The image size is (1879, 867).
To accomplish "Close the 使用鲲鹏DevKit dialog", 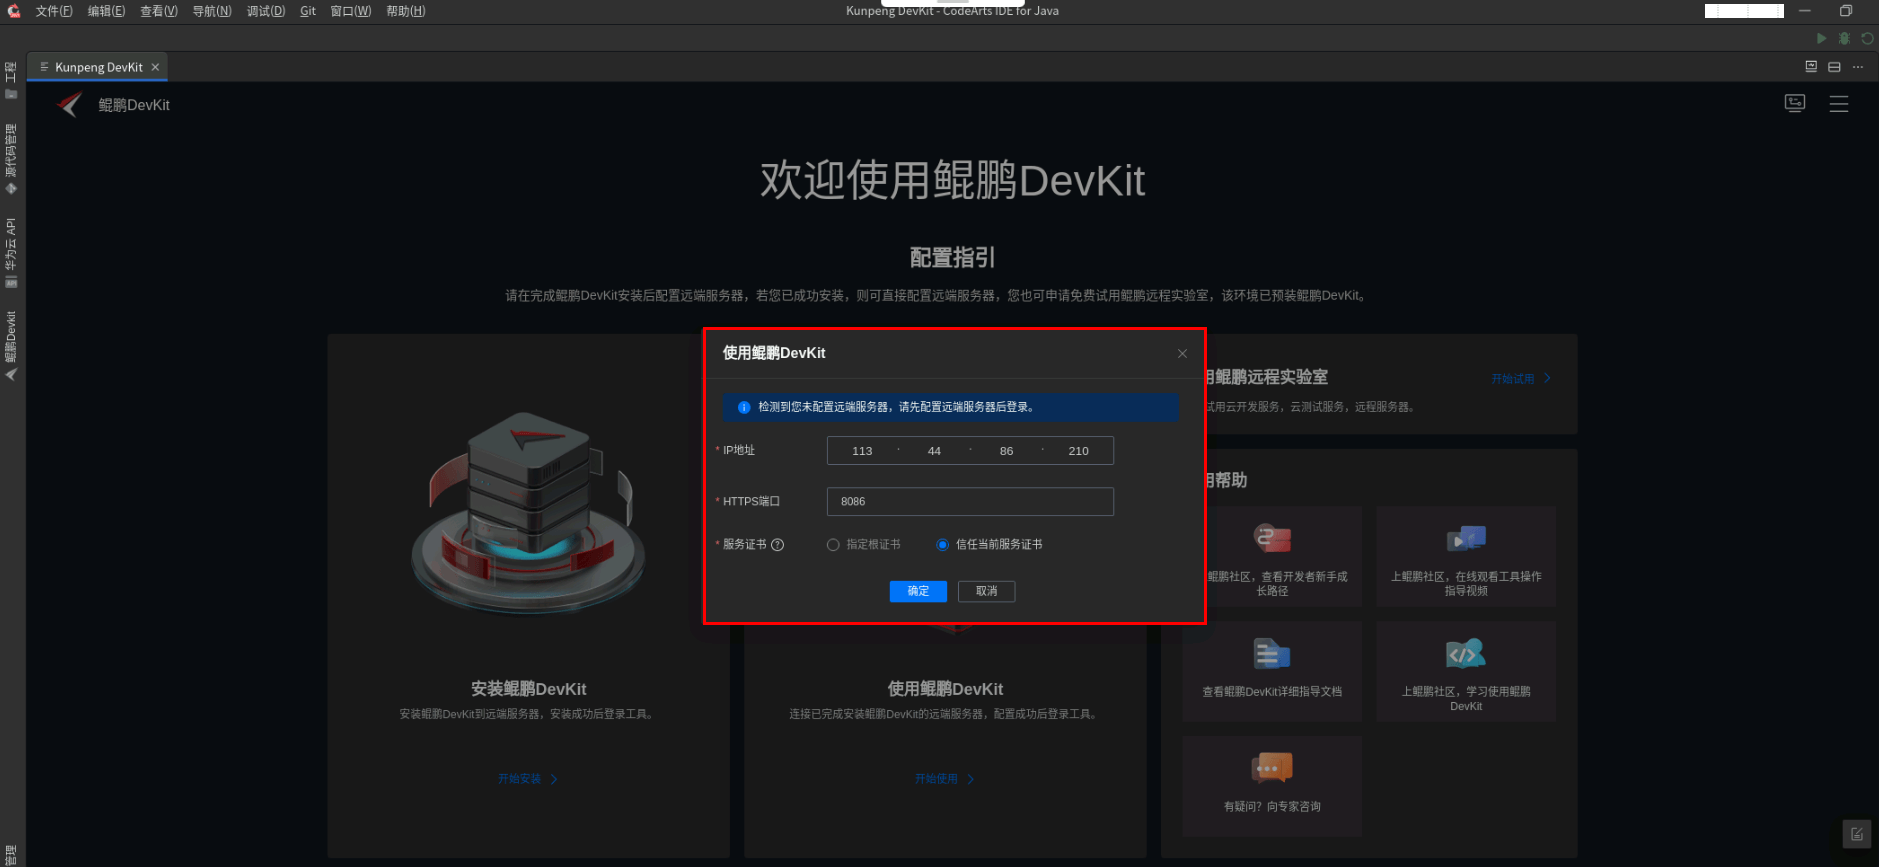I will 1182,353.
